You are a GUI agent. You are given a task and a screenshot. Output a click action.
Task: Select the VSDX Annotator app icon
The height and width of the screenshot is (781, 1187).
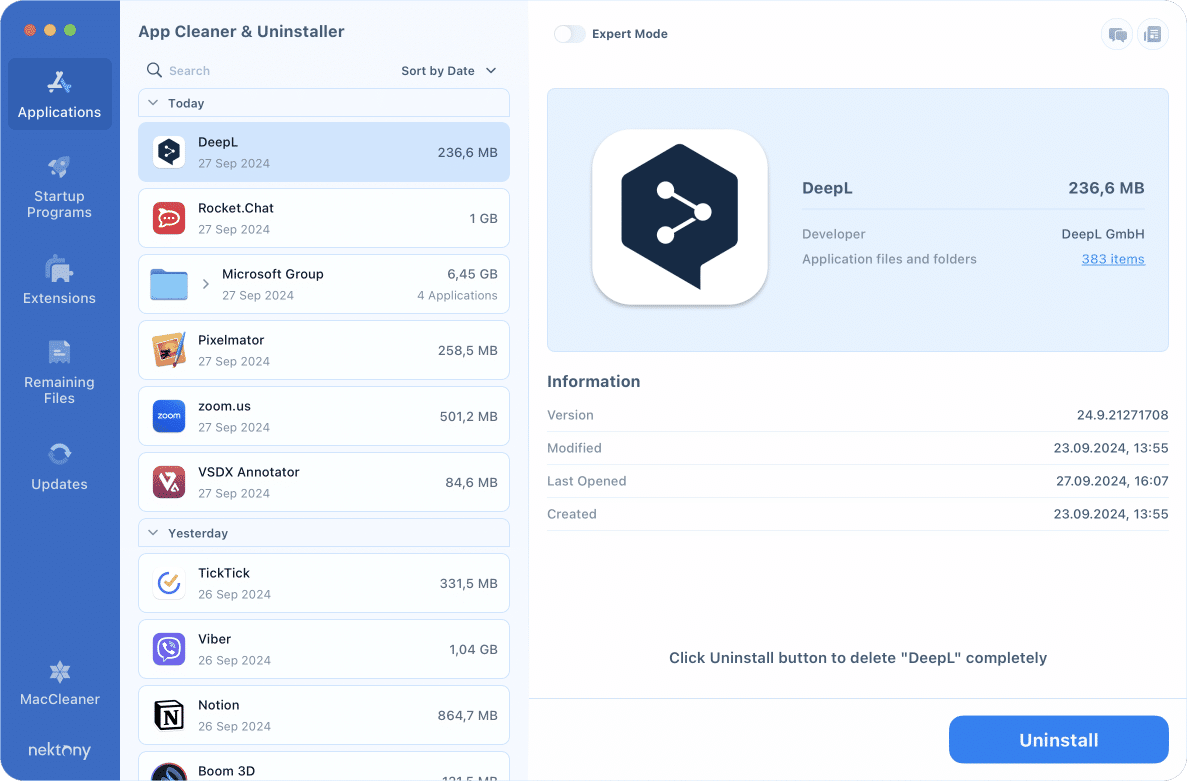[x=169, y=482]
